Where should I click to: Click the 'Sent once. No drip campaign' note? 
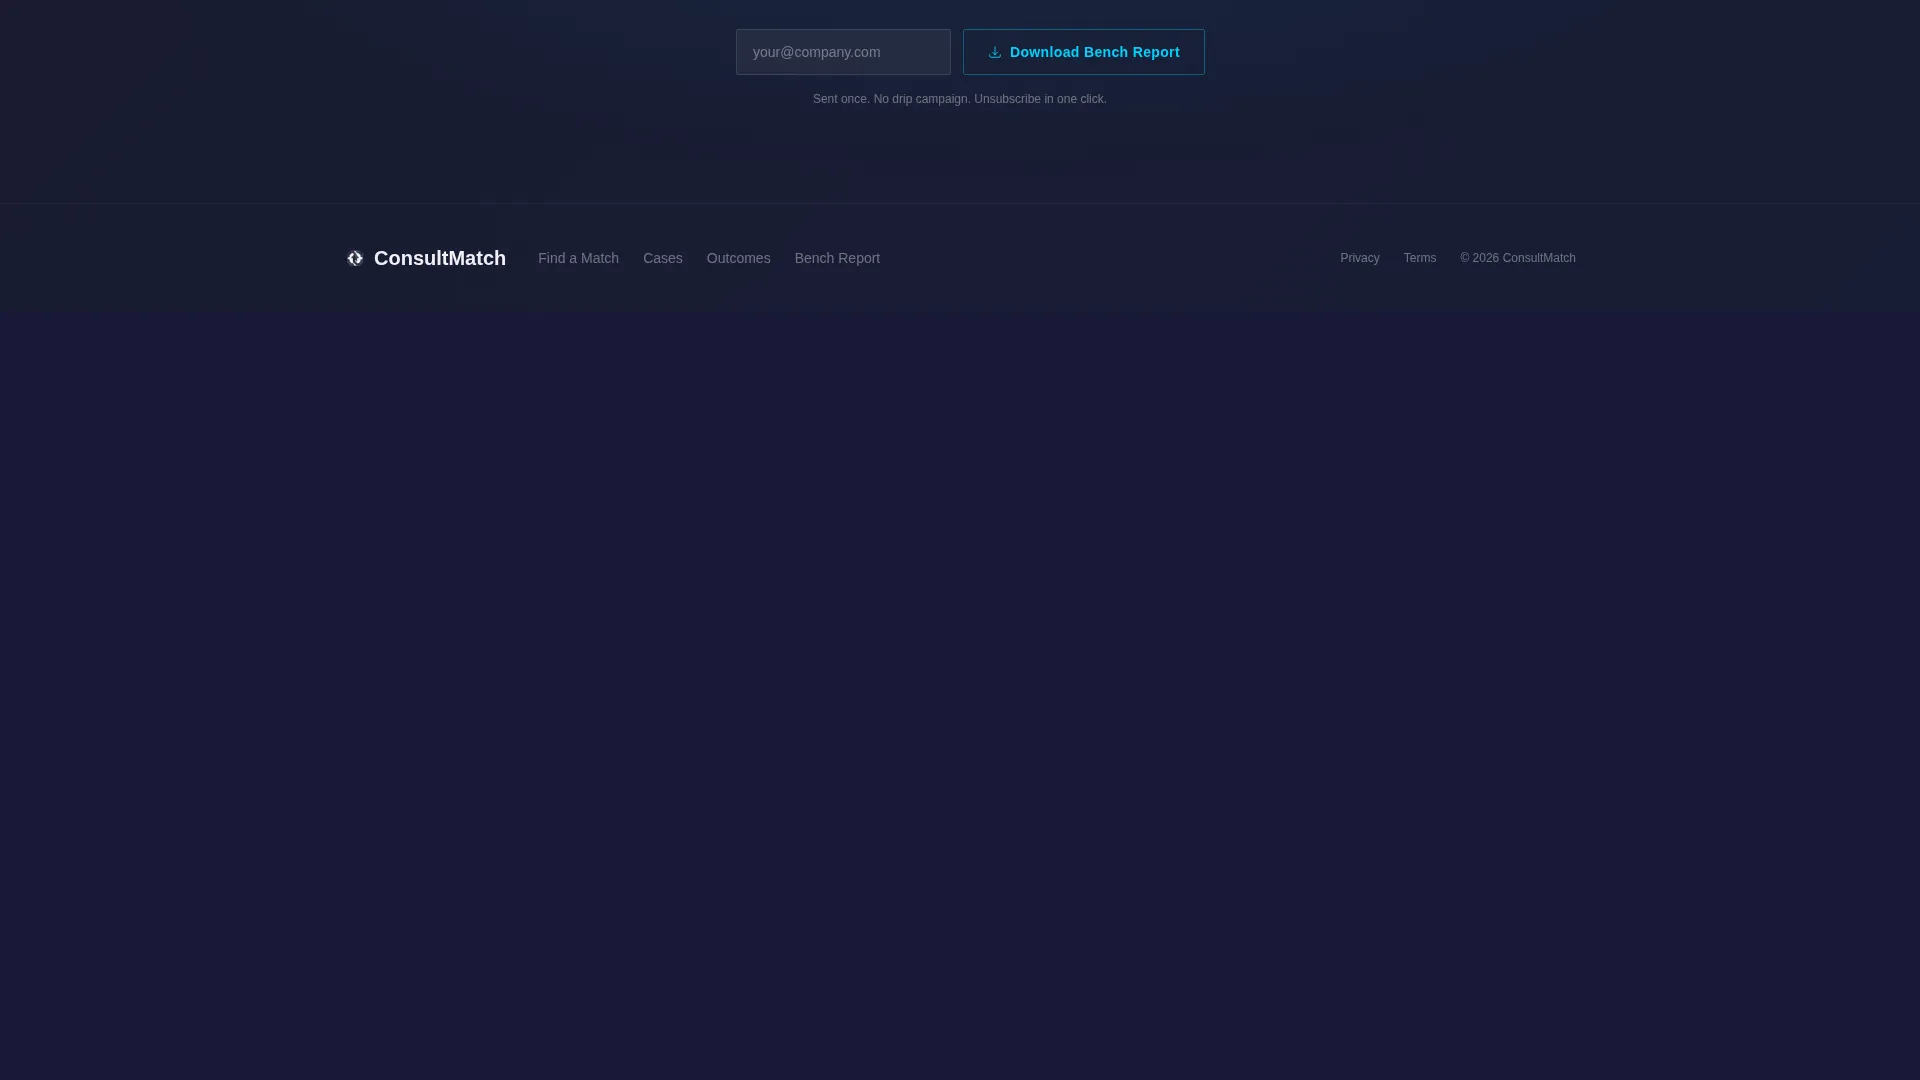coord(960,99)
